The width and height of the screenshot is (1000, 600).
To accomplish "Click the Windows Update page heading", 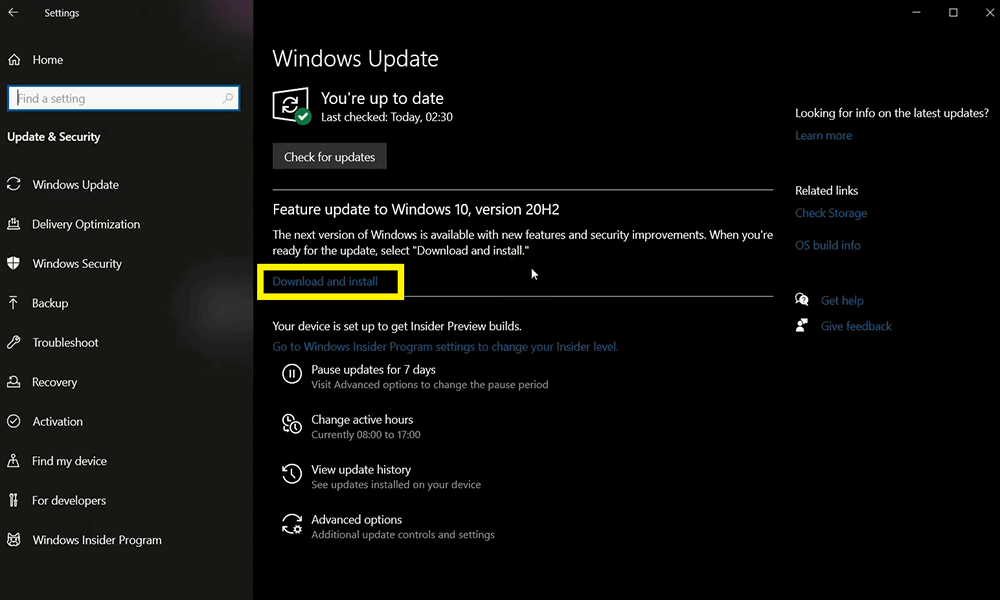I will click(355, 59).
